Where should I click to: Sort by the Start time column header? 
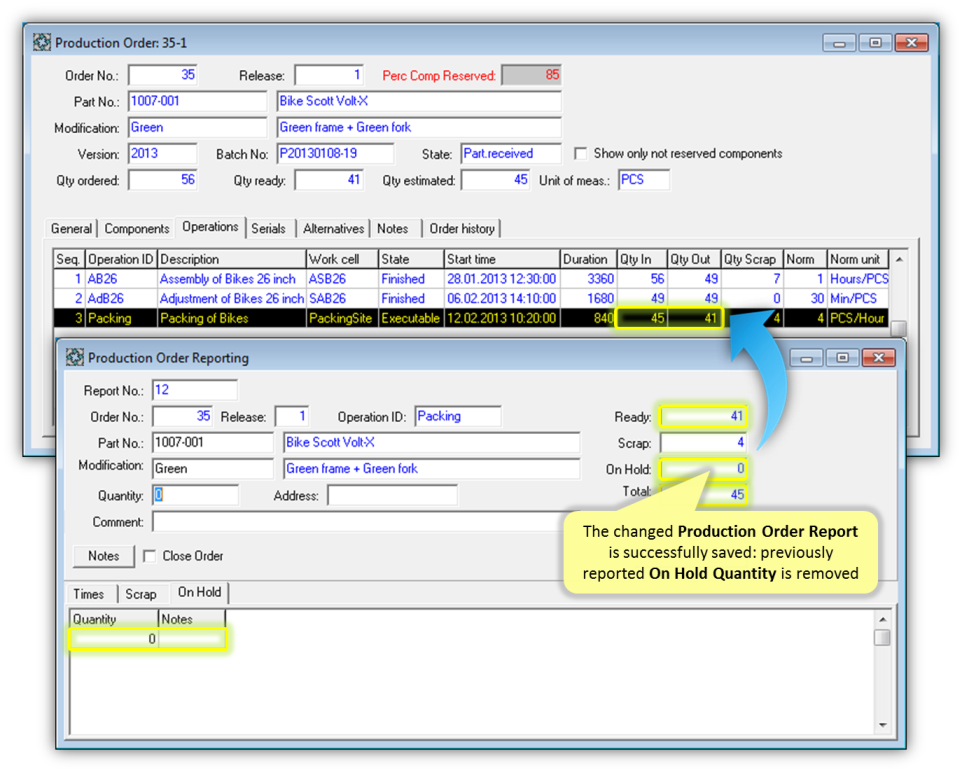click(500, 260)
